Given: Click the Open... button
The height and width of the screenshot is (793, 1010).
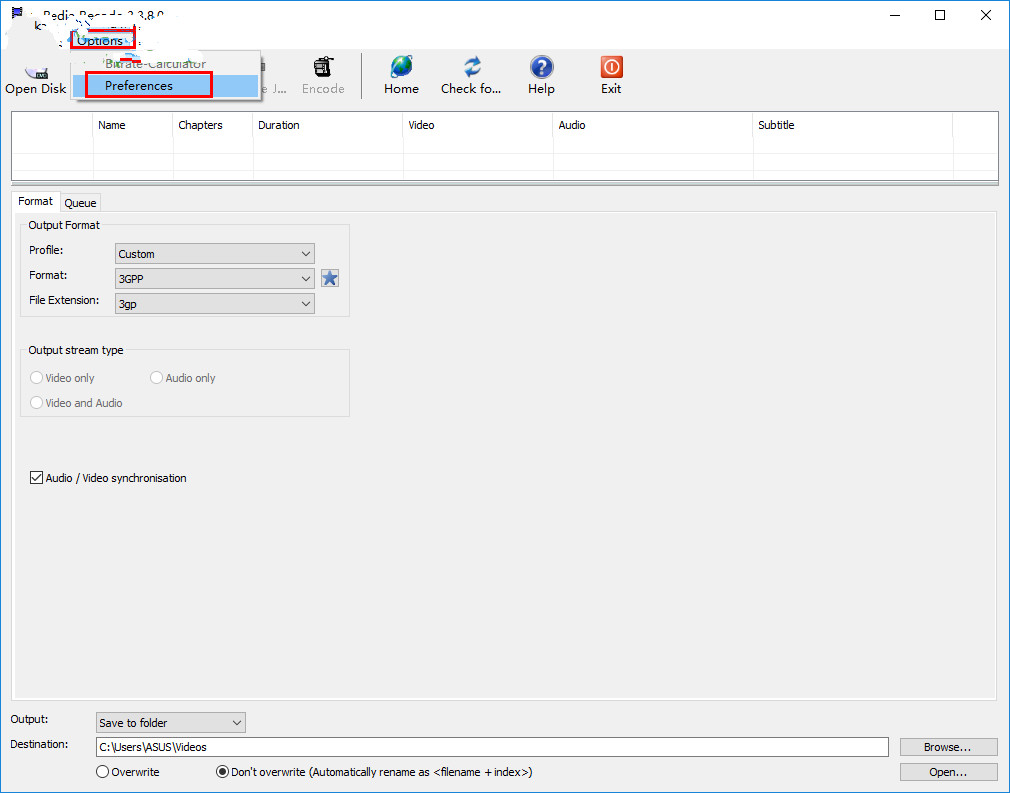Looking at the screenshot, I should click(948, 772).
